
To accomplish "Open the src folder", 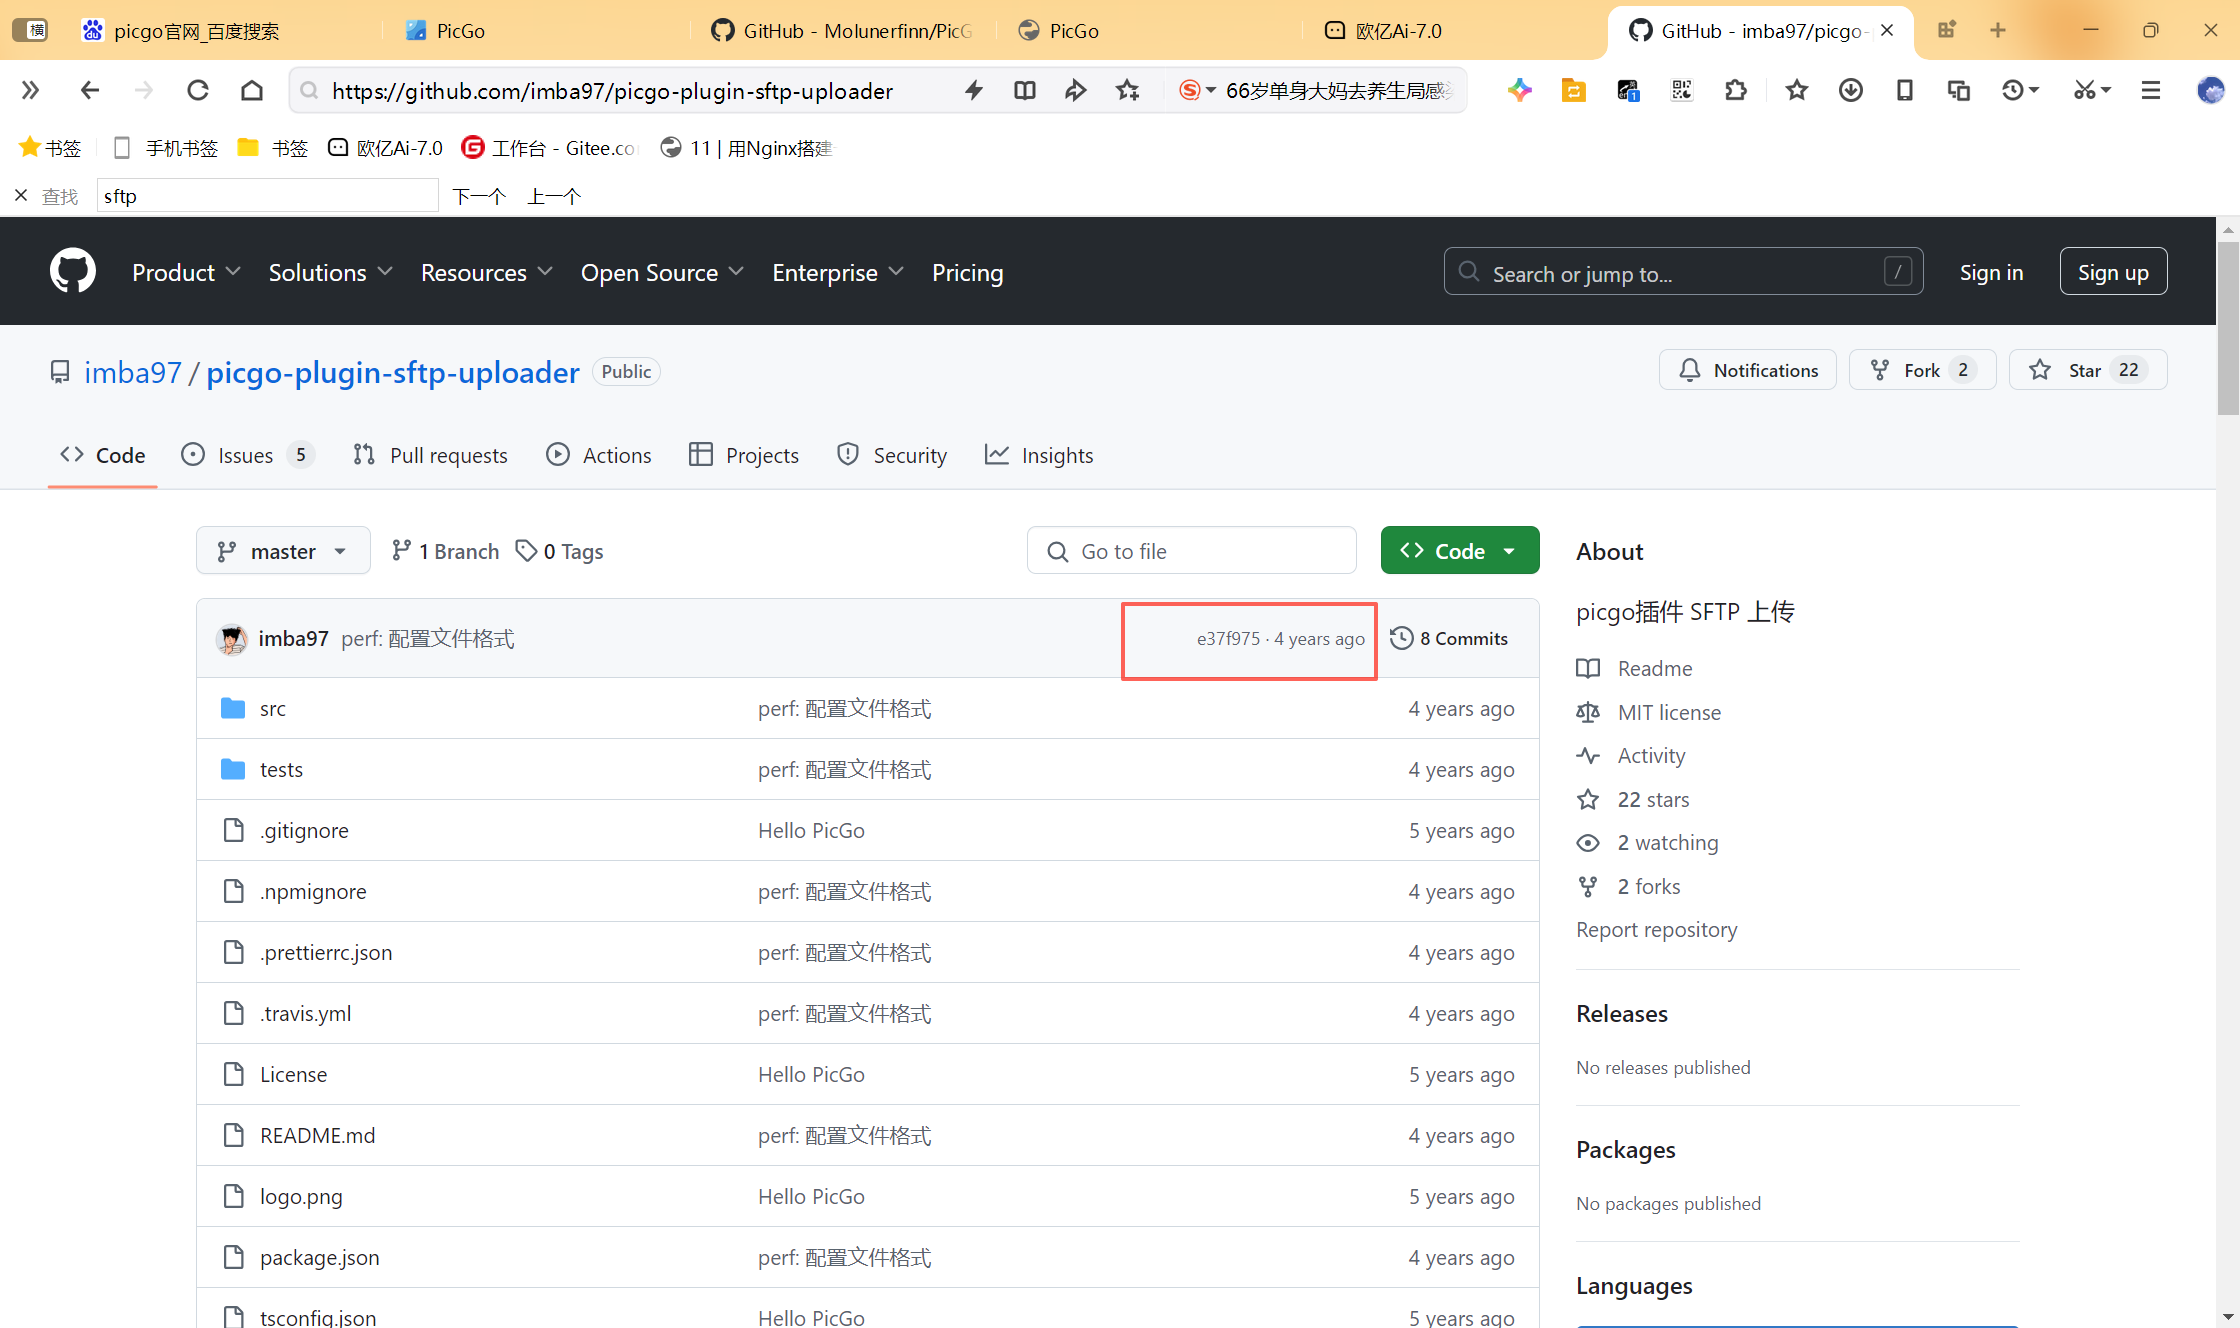I will pos(273,708).
